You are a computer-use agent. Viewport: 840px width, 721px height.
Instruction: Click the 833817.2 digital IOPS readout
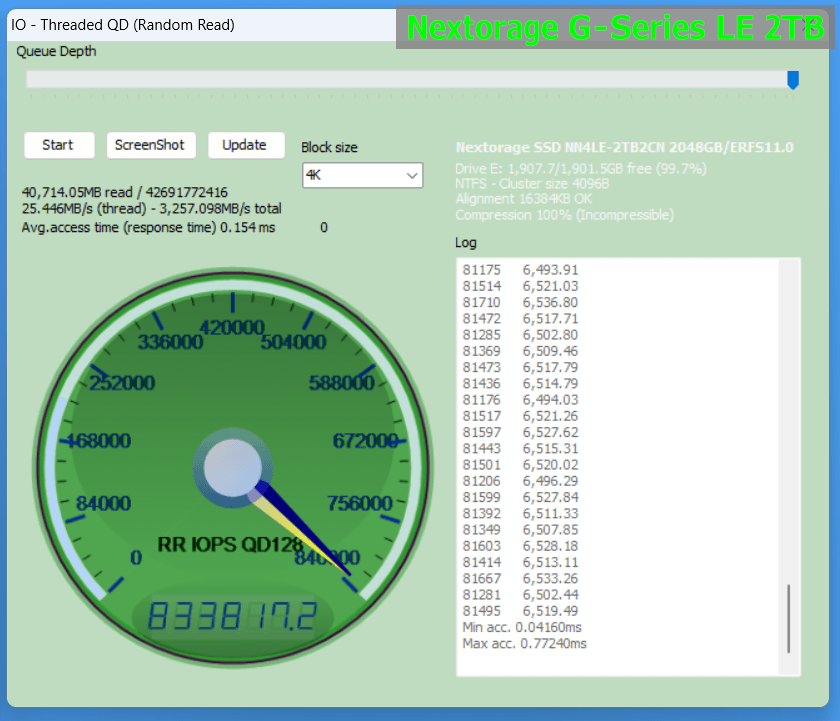click(x=232, y=616)
